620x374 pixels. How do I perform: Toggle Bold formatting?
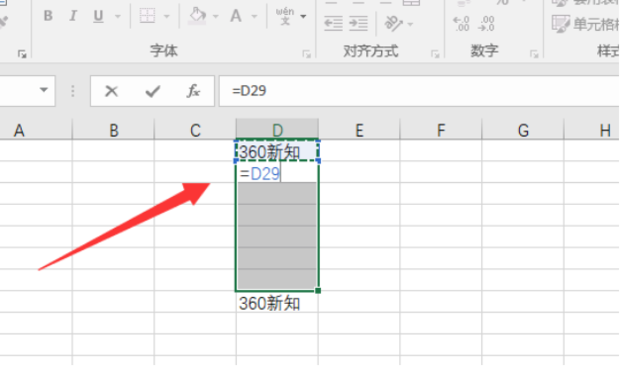[x=48, y=16]
